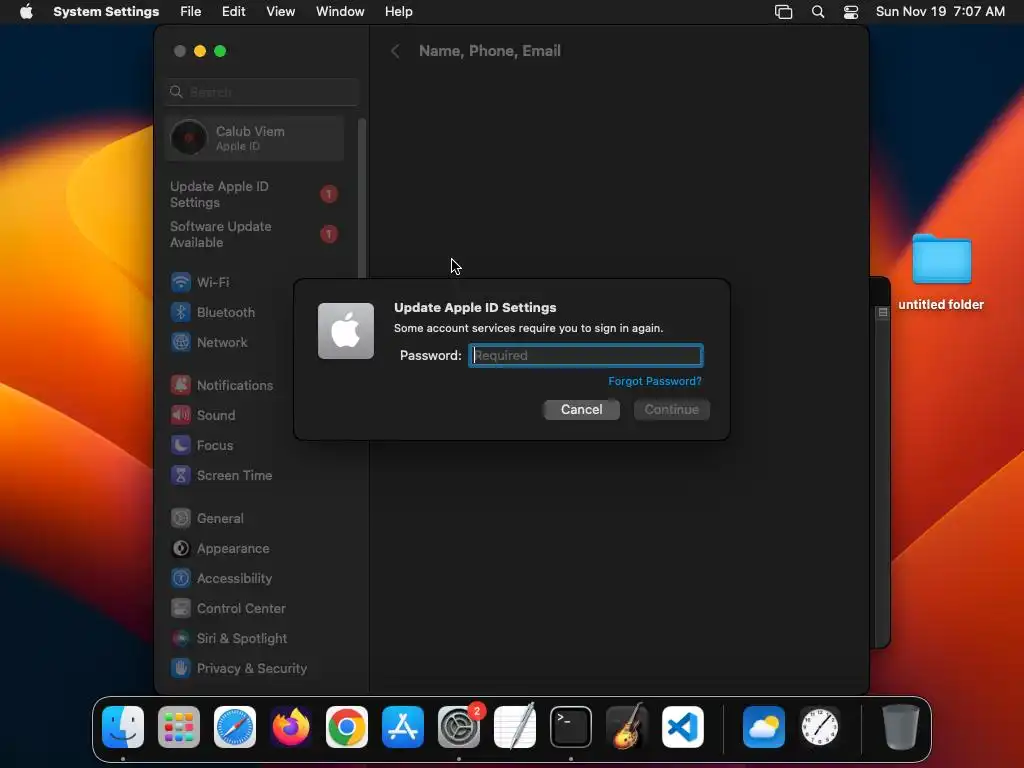Open GarageBand in the Dock
This screenshot has height=768, width=1024.
(627, 727)
